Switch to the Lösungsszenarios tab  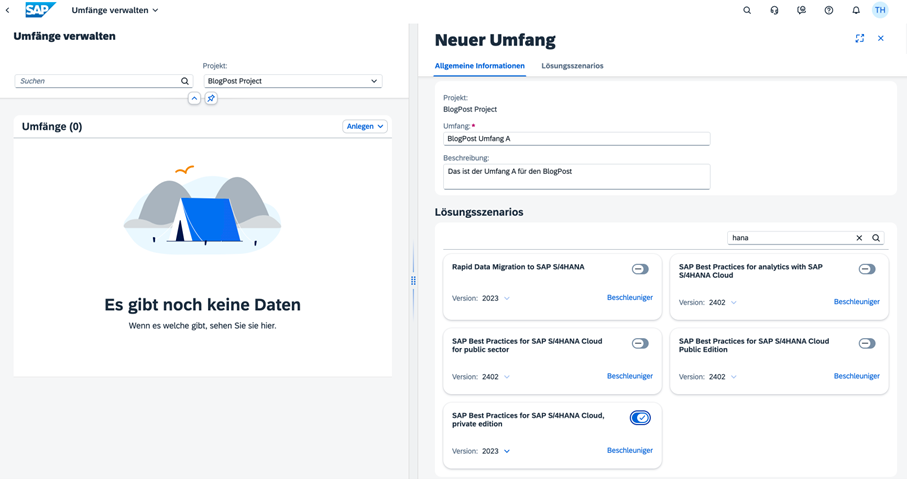(x=572, y=66)
